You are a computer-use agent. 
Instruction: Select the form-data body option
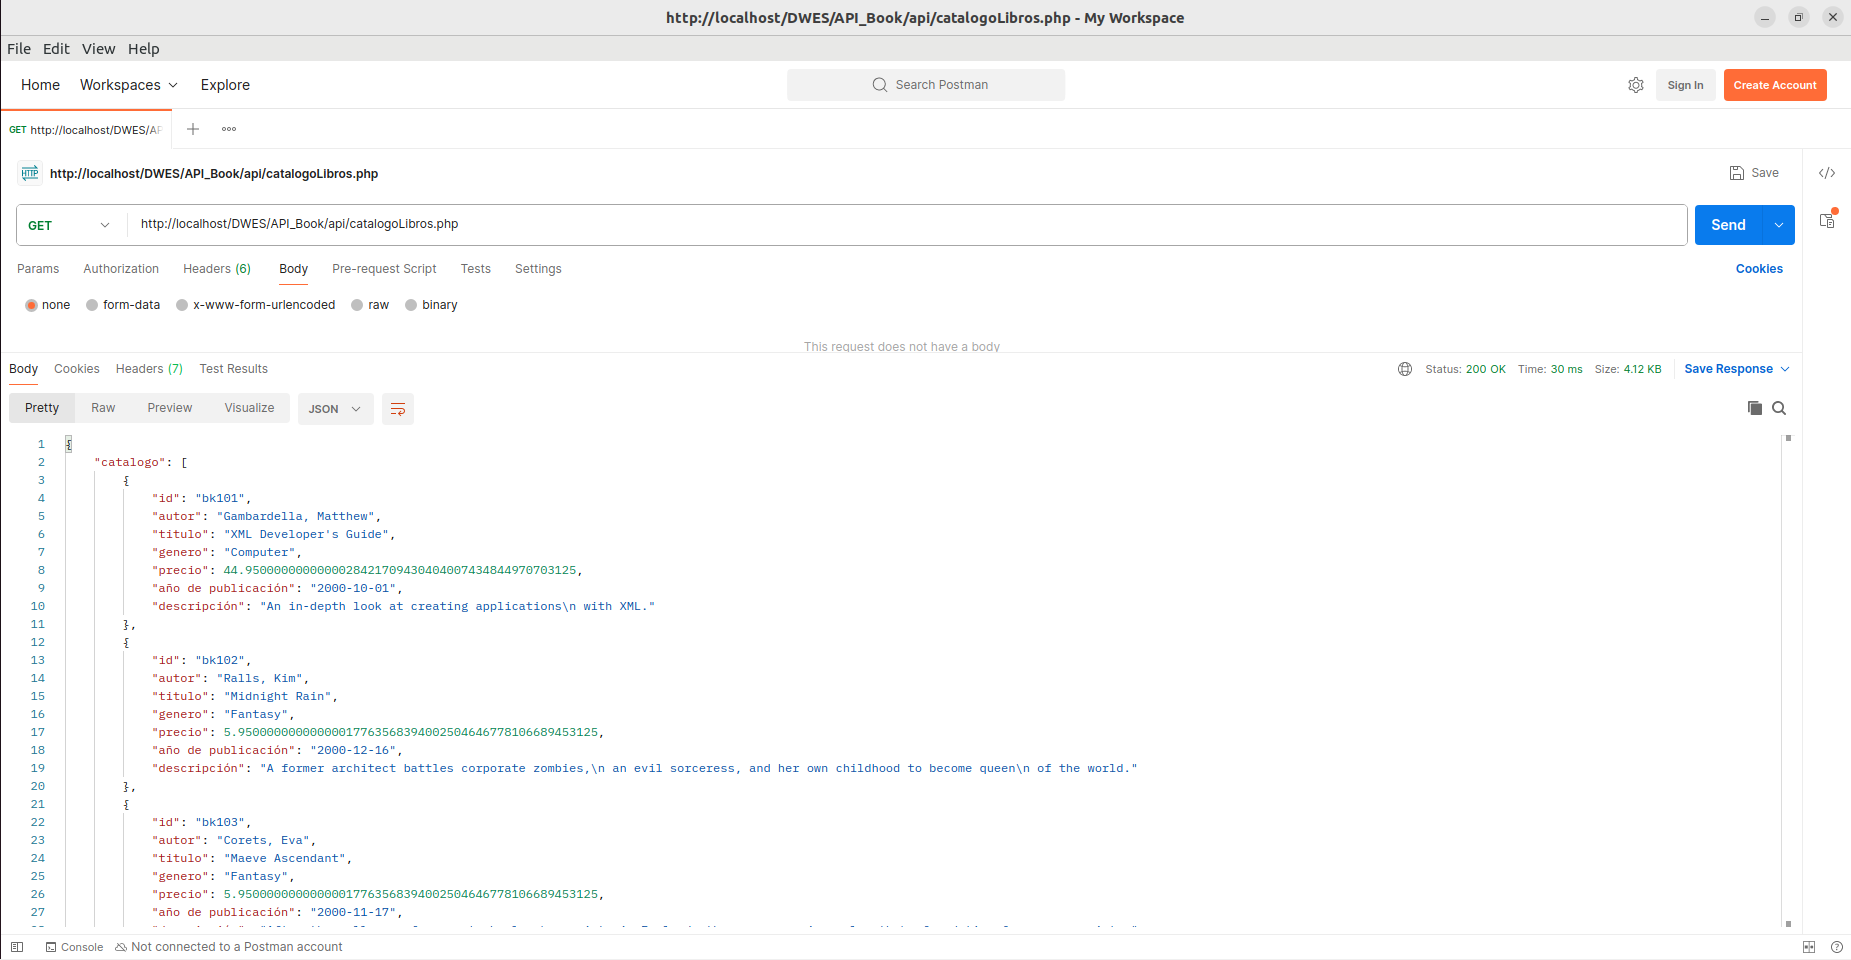click(x=92, y=305)
